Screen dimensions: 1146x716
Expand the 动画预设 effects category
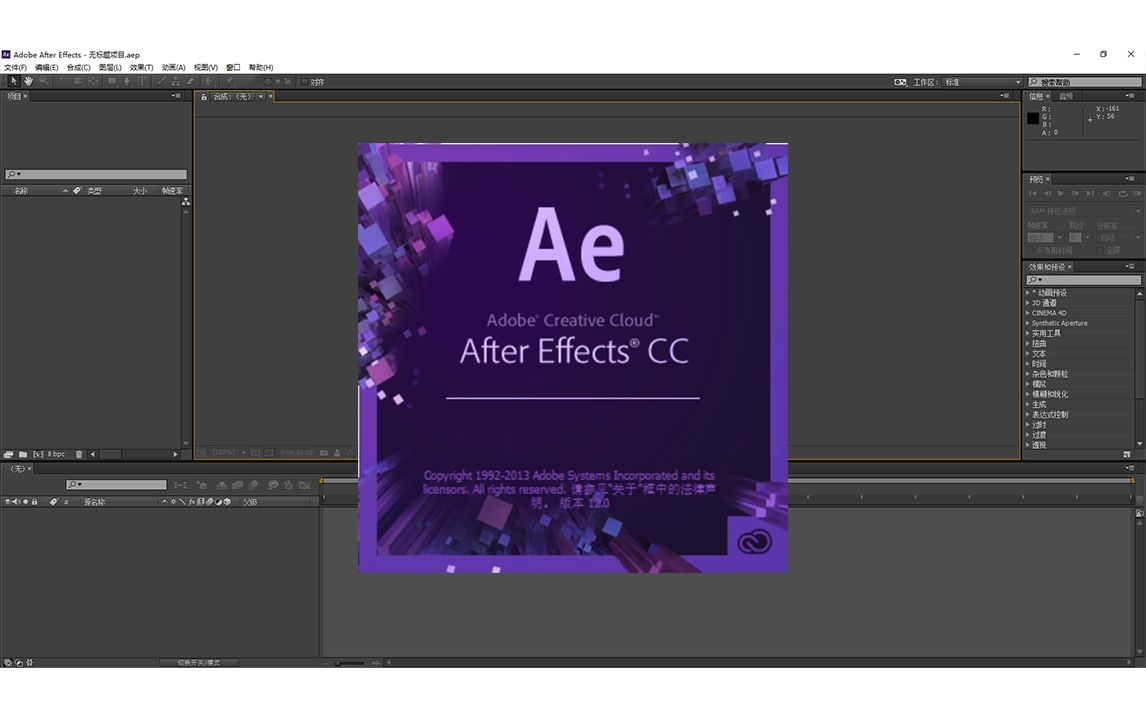[x=1028, y=292]
